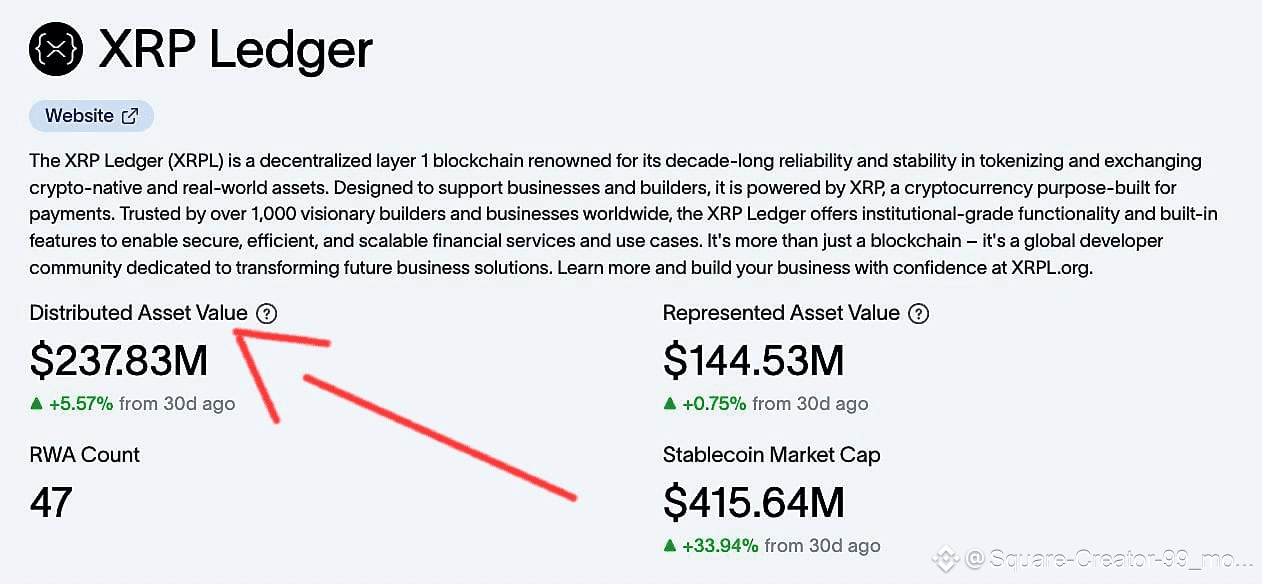Screen dimensions: 1262x584
Task: Click the external link icon beside Website
Action: pyautogui.click(x=130, y=116)
